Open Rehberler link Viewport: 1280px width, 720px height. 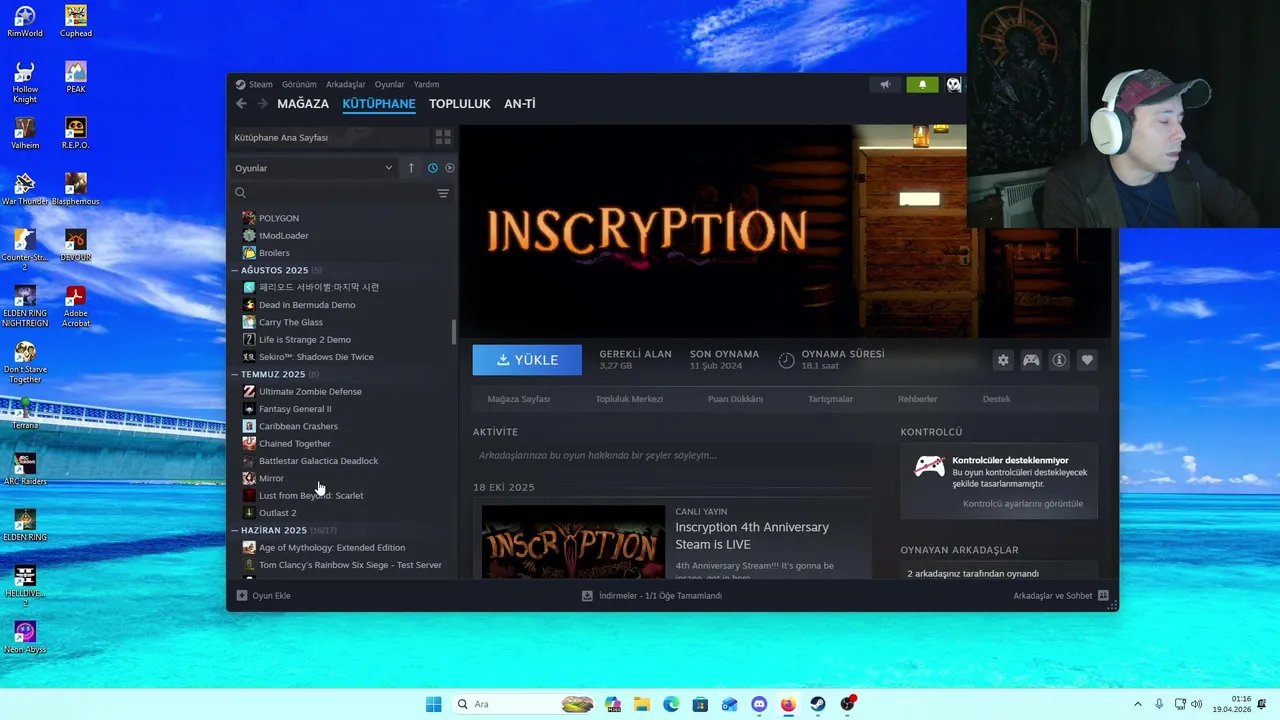pos(917,399)
